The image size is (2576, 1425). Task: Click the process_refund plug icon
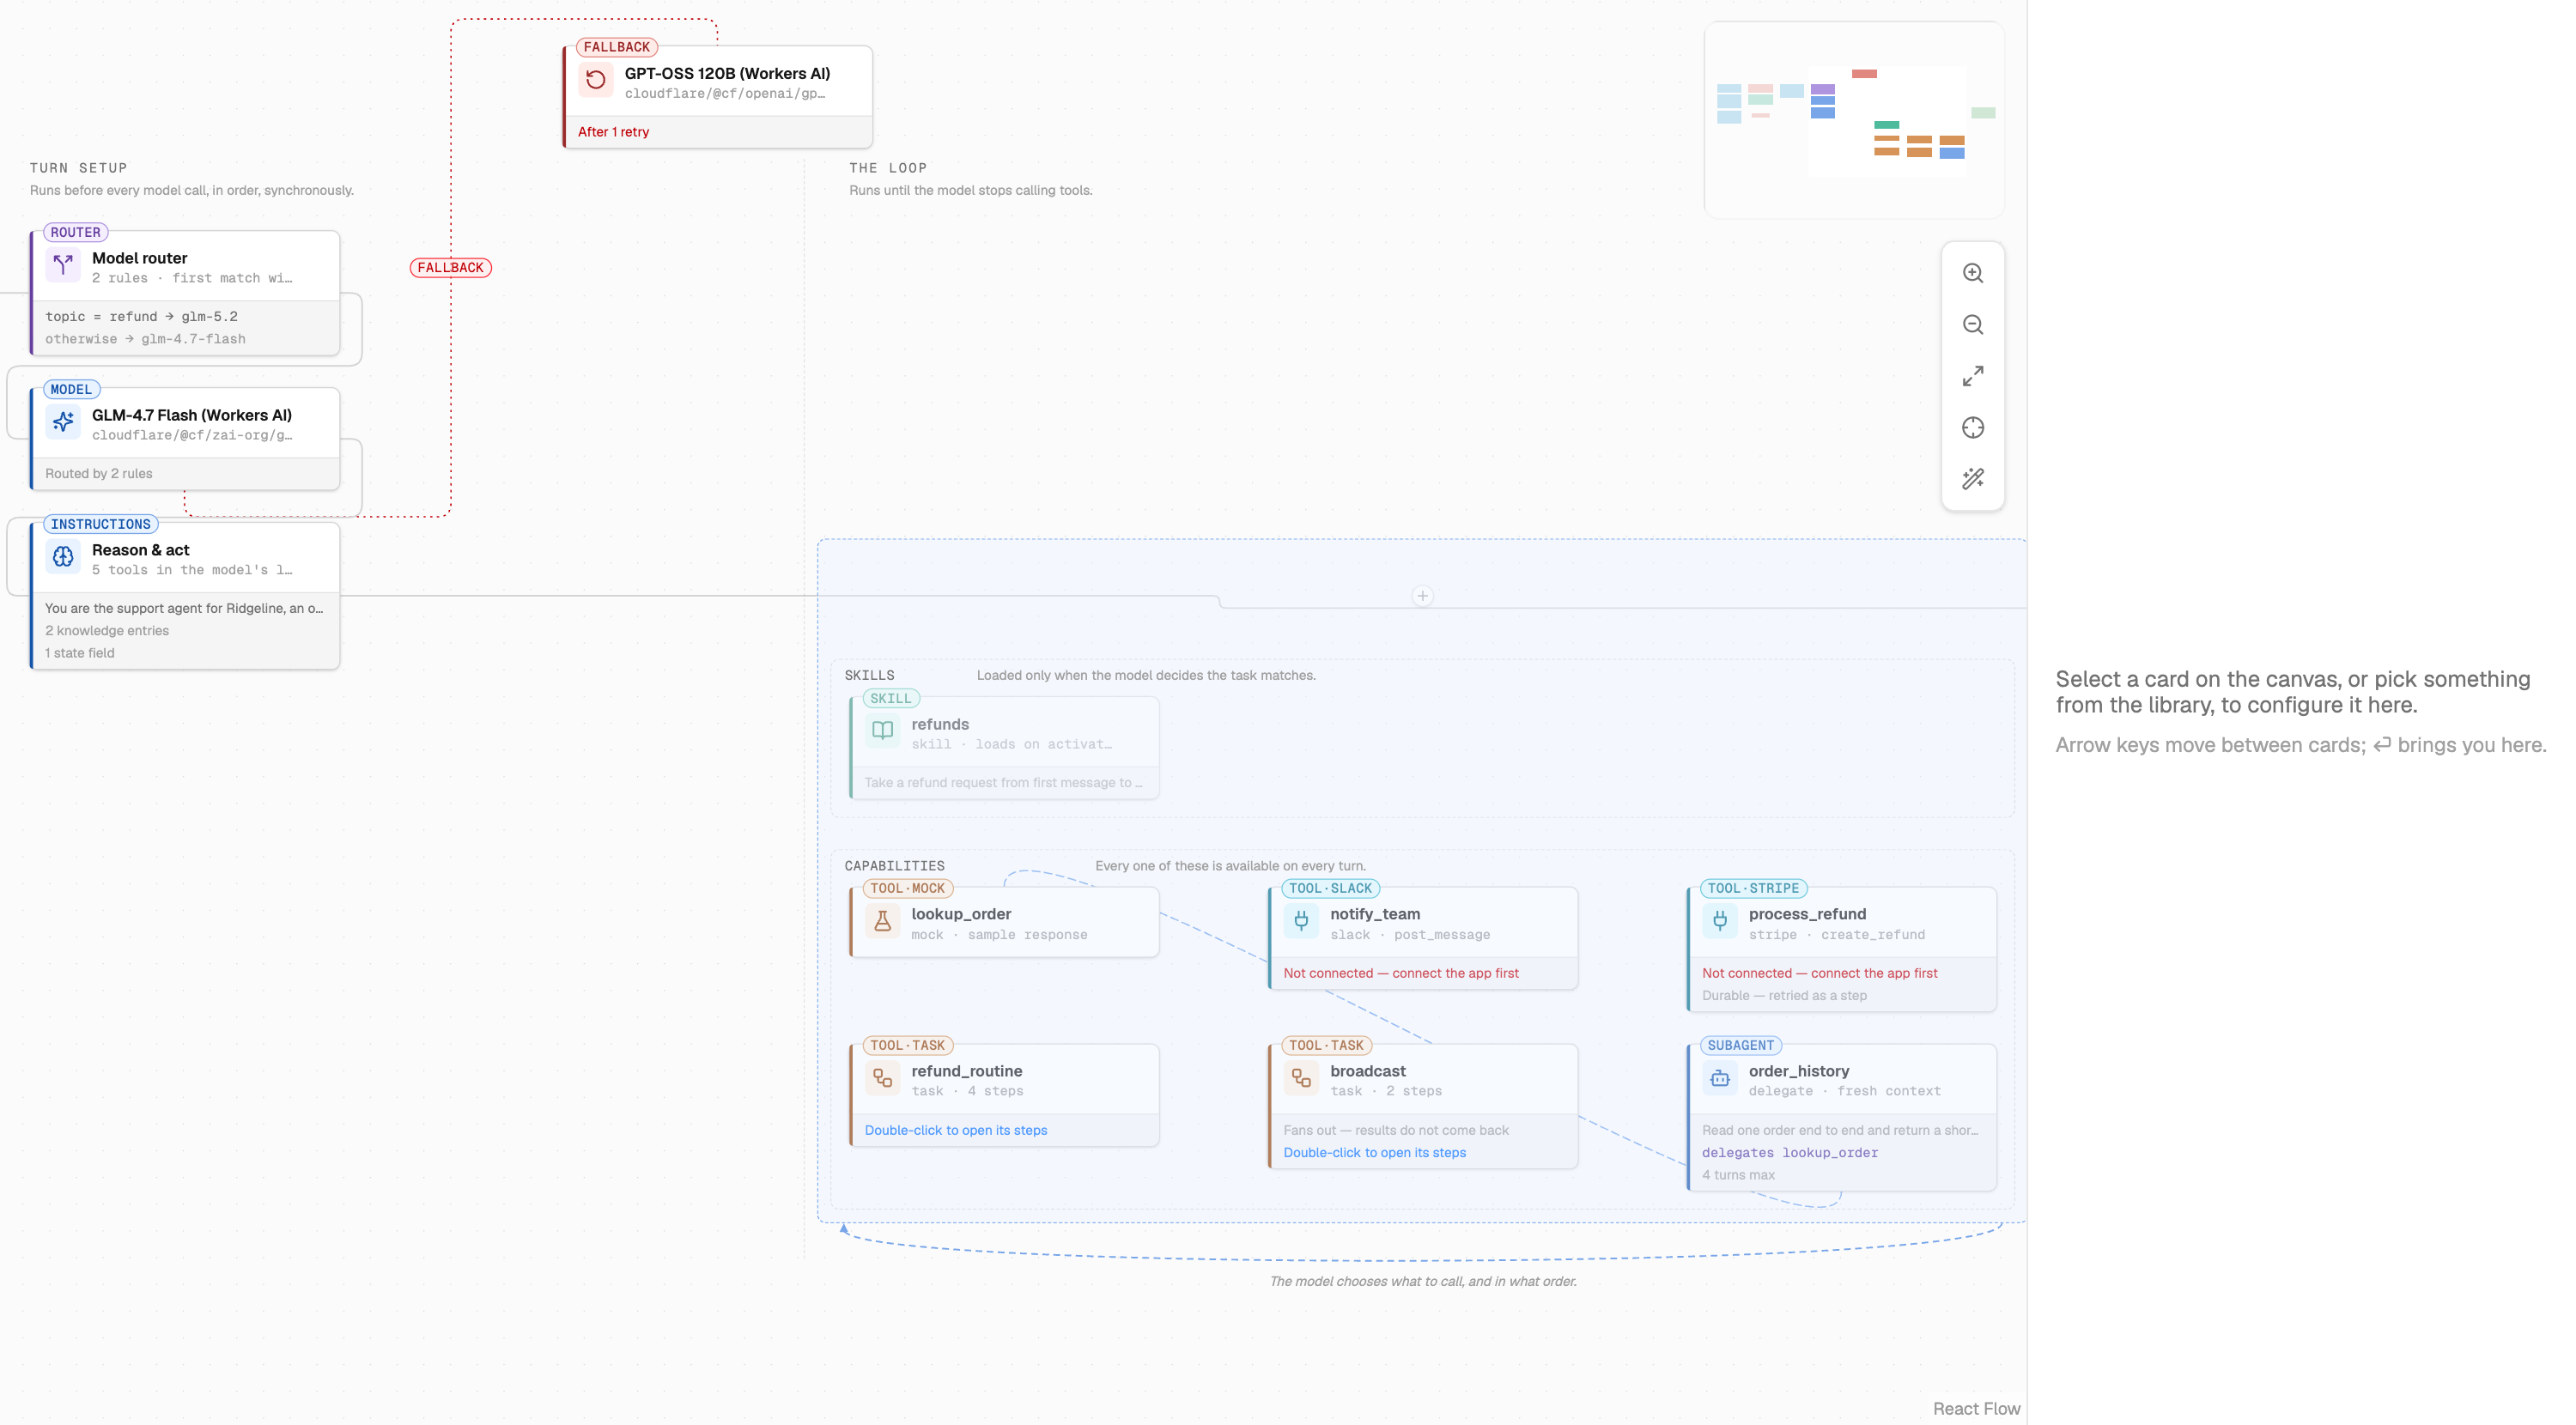tap(1720, 921)
